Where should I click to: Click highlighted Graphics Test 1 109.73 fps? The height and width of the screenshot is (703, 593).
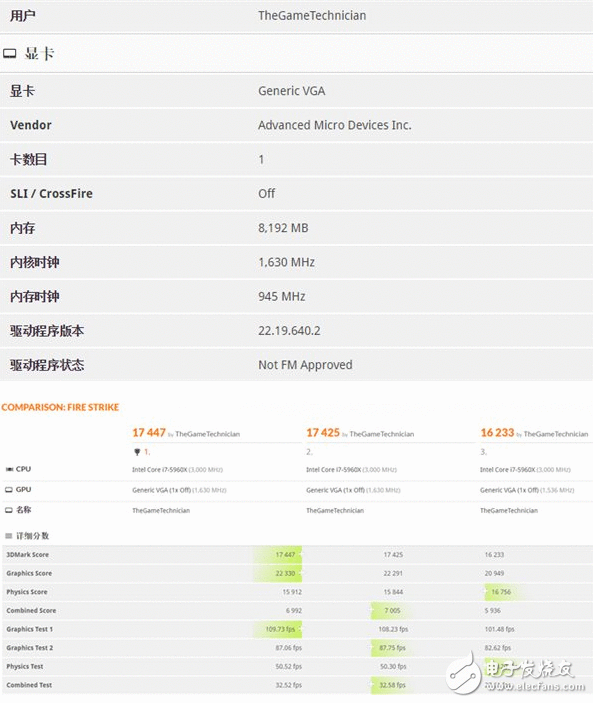point(280,629)
